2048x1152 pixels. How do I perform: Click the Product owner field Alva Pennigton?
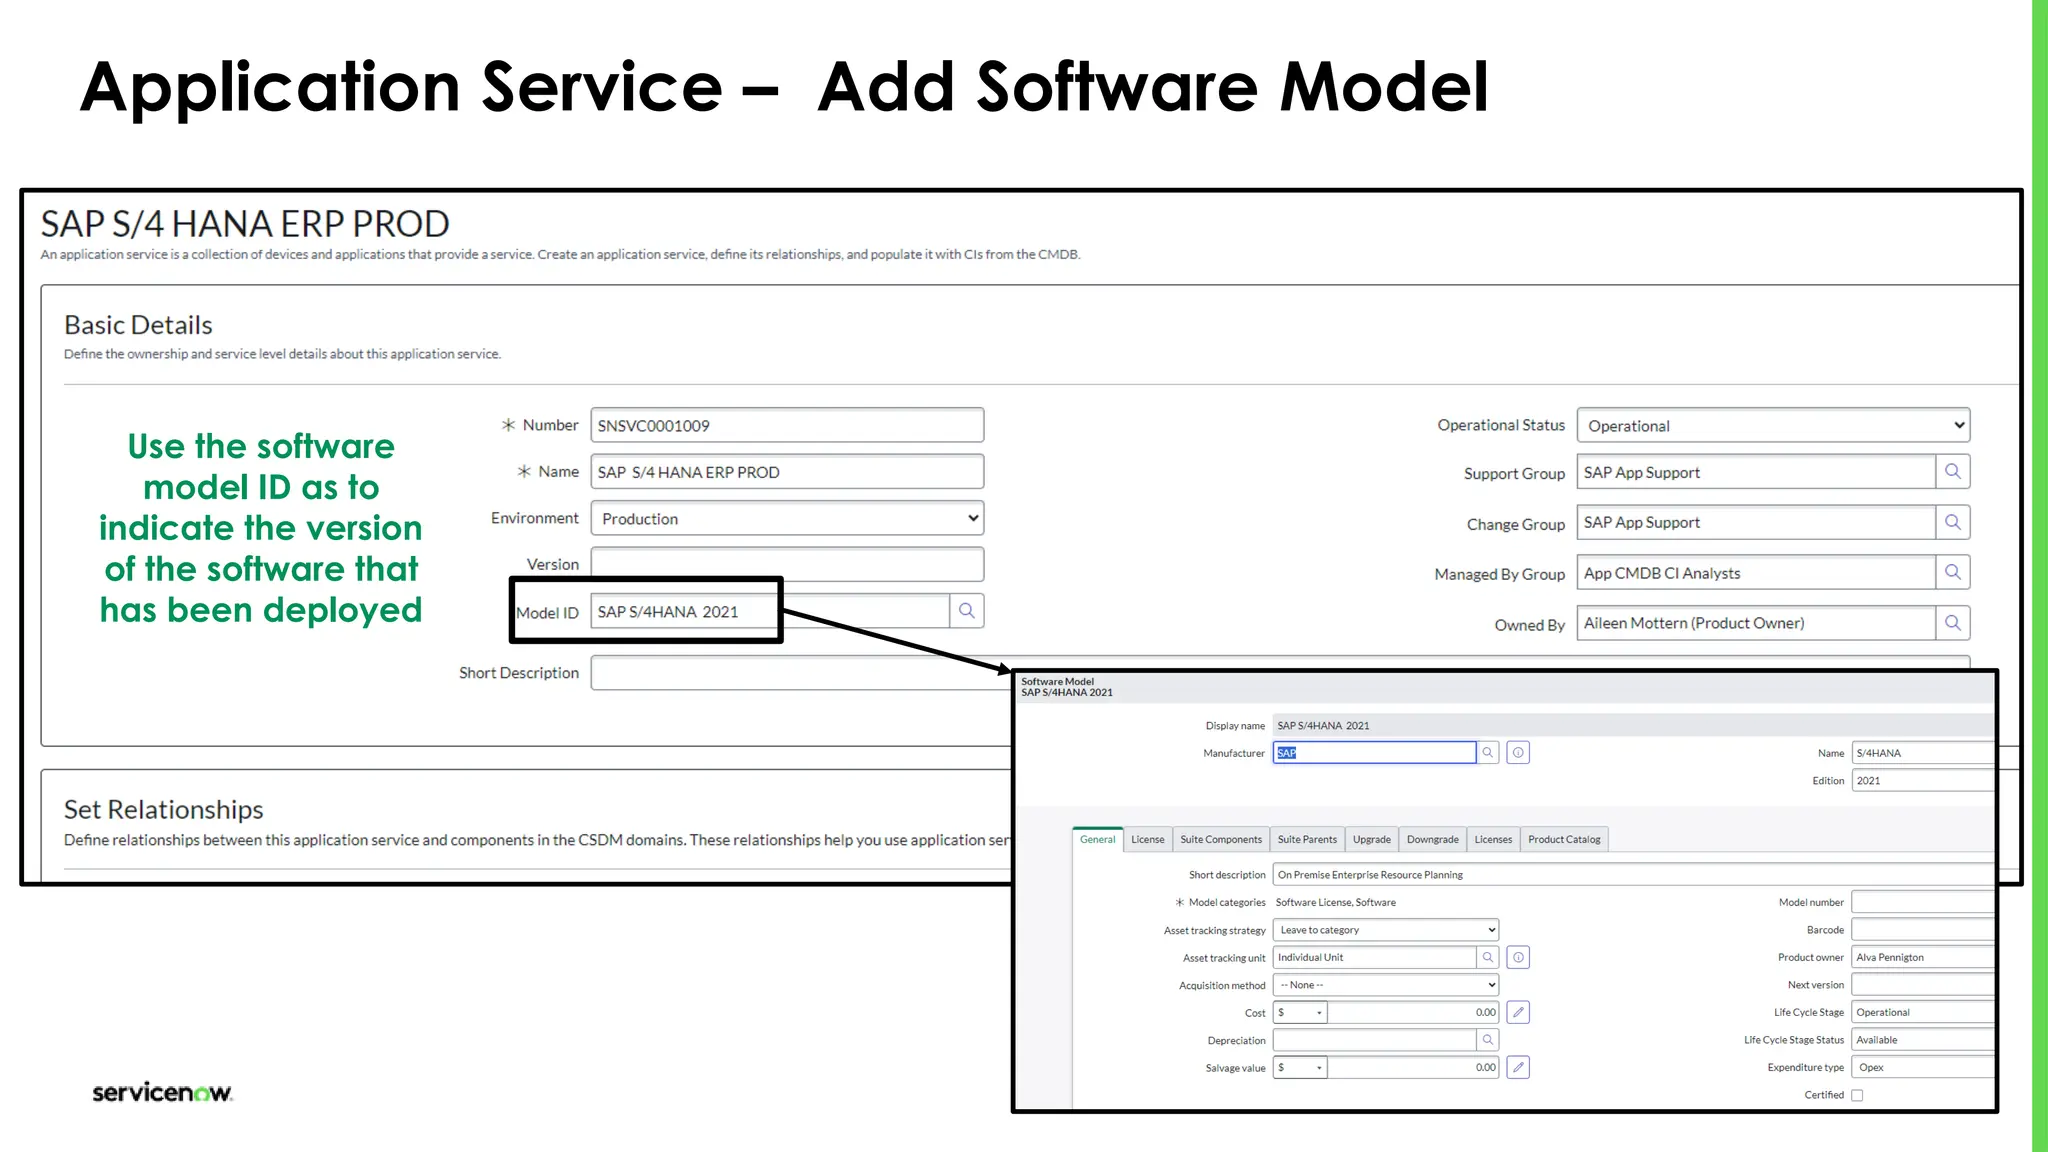coord(1922,958)
